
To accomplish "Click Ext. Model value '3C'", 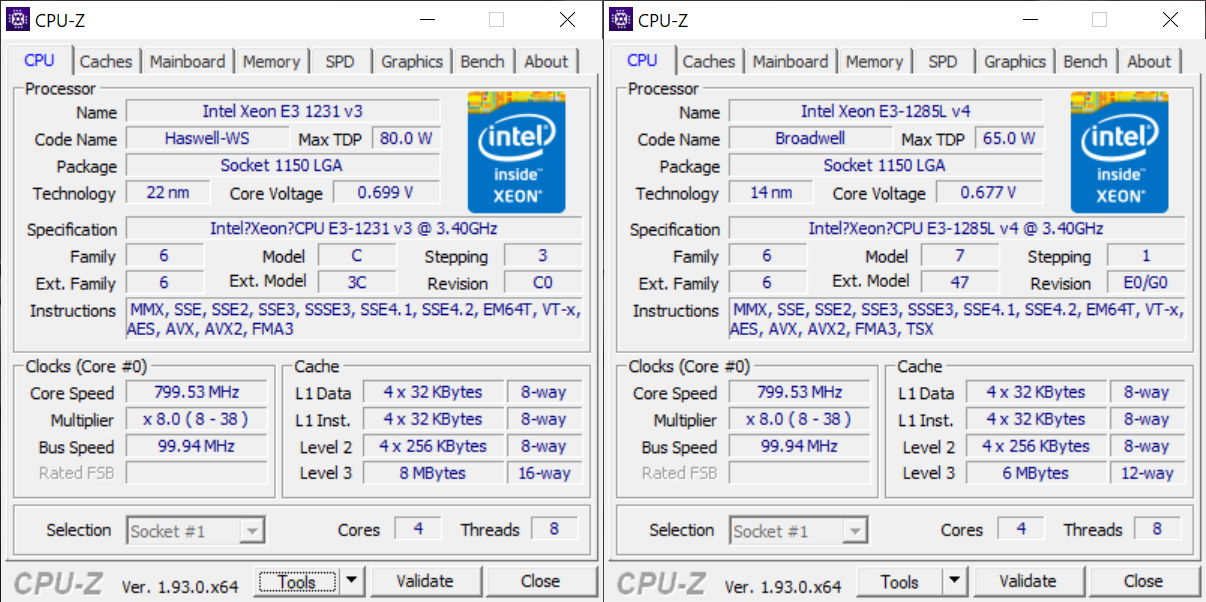I will tap(357, 283).
